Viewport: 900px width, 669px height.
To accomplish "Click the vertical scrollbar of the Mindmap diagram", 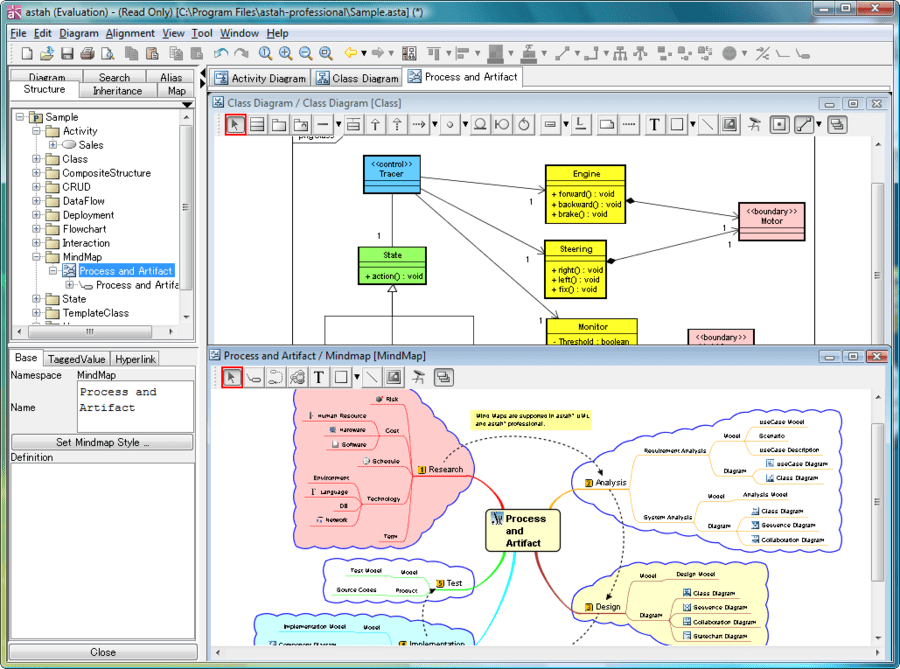I will (878, 502).
